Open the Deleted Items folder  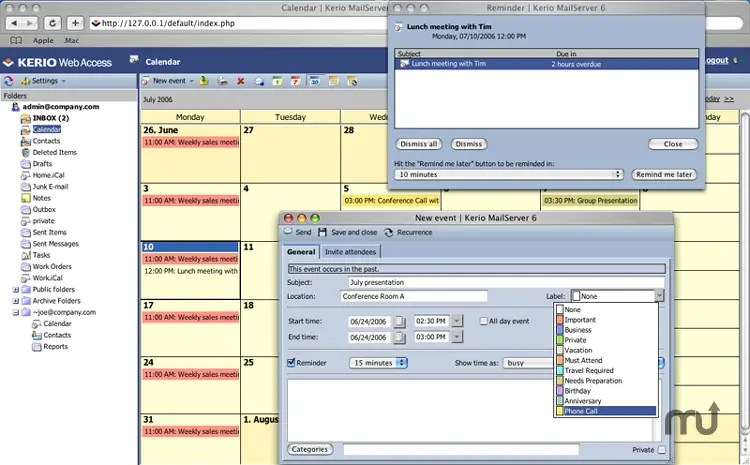[55, 152]
